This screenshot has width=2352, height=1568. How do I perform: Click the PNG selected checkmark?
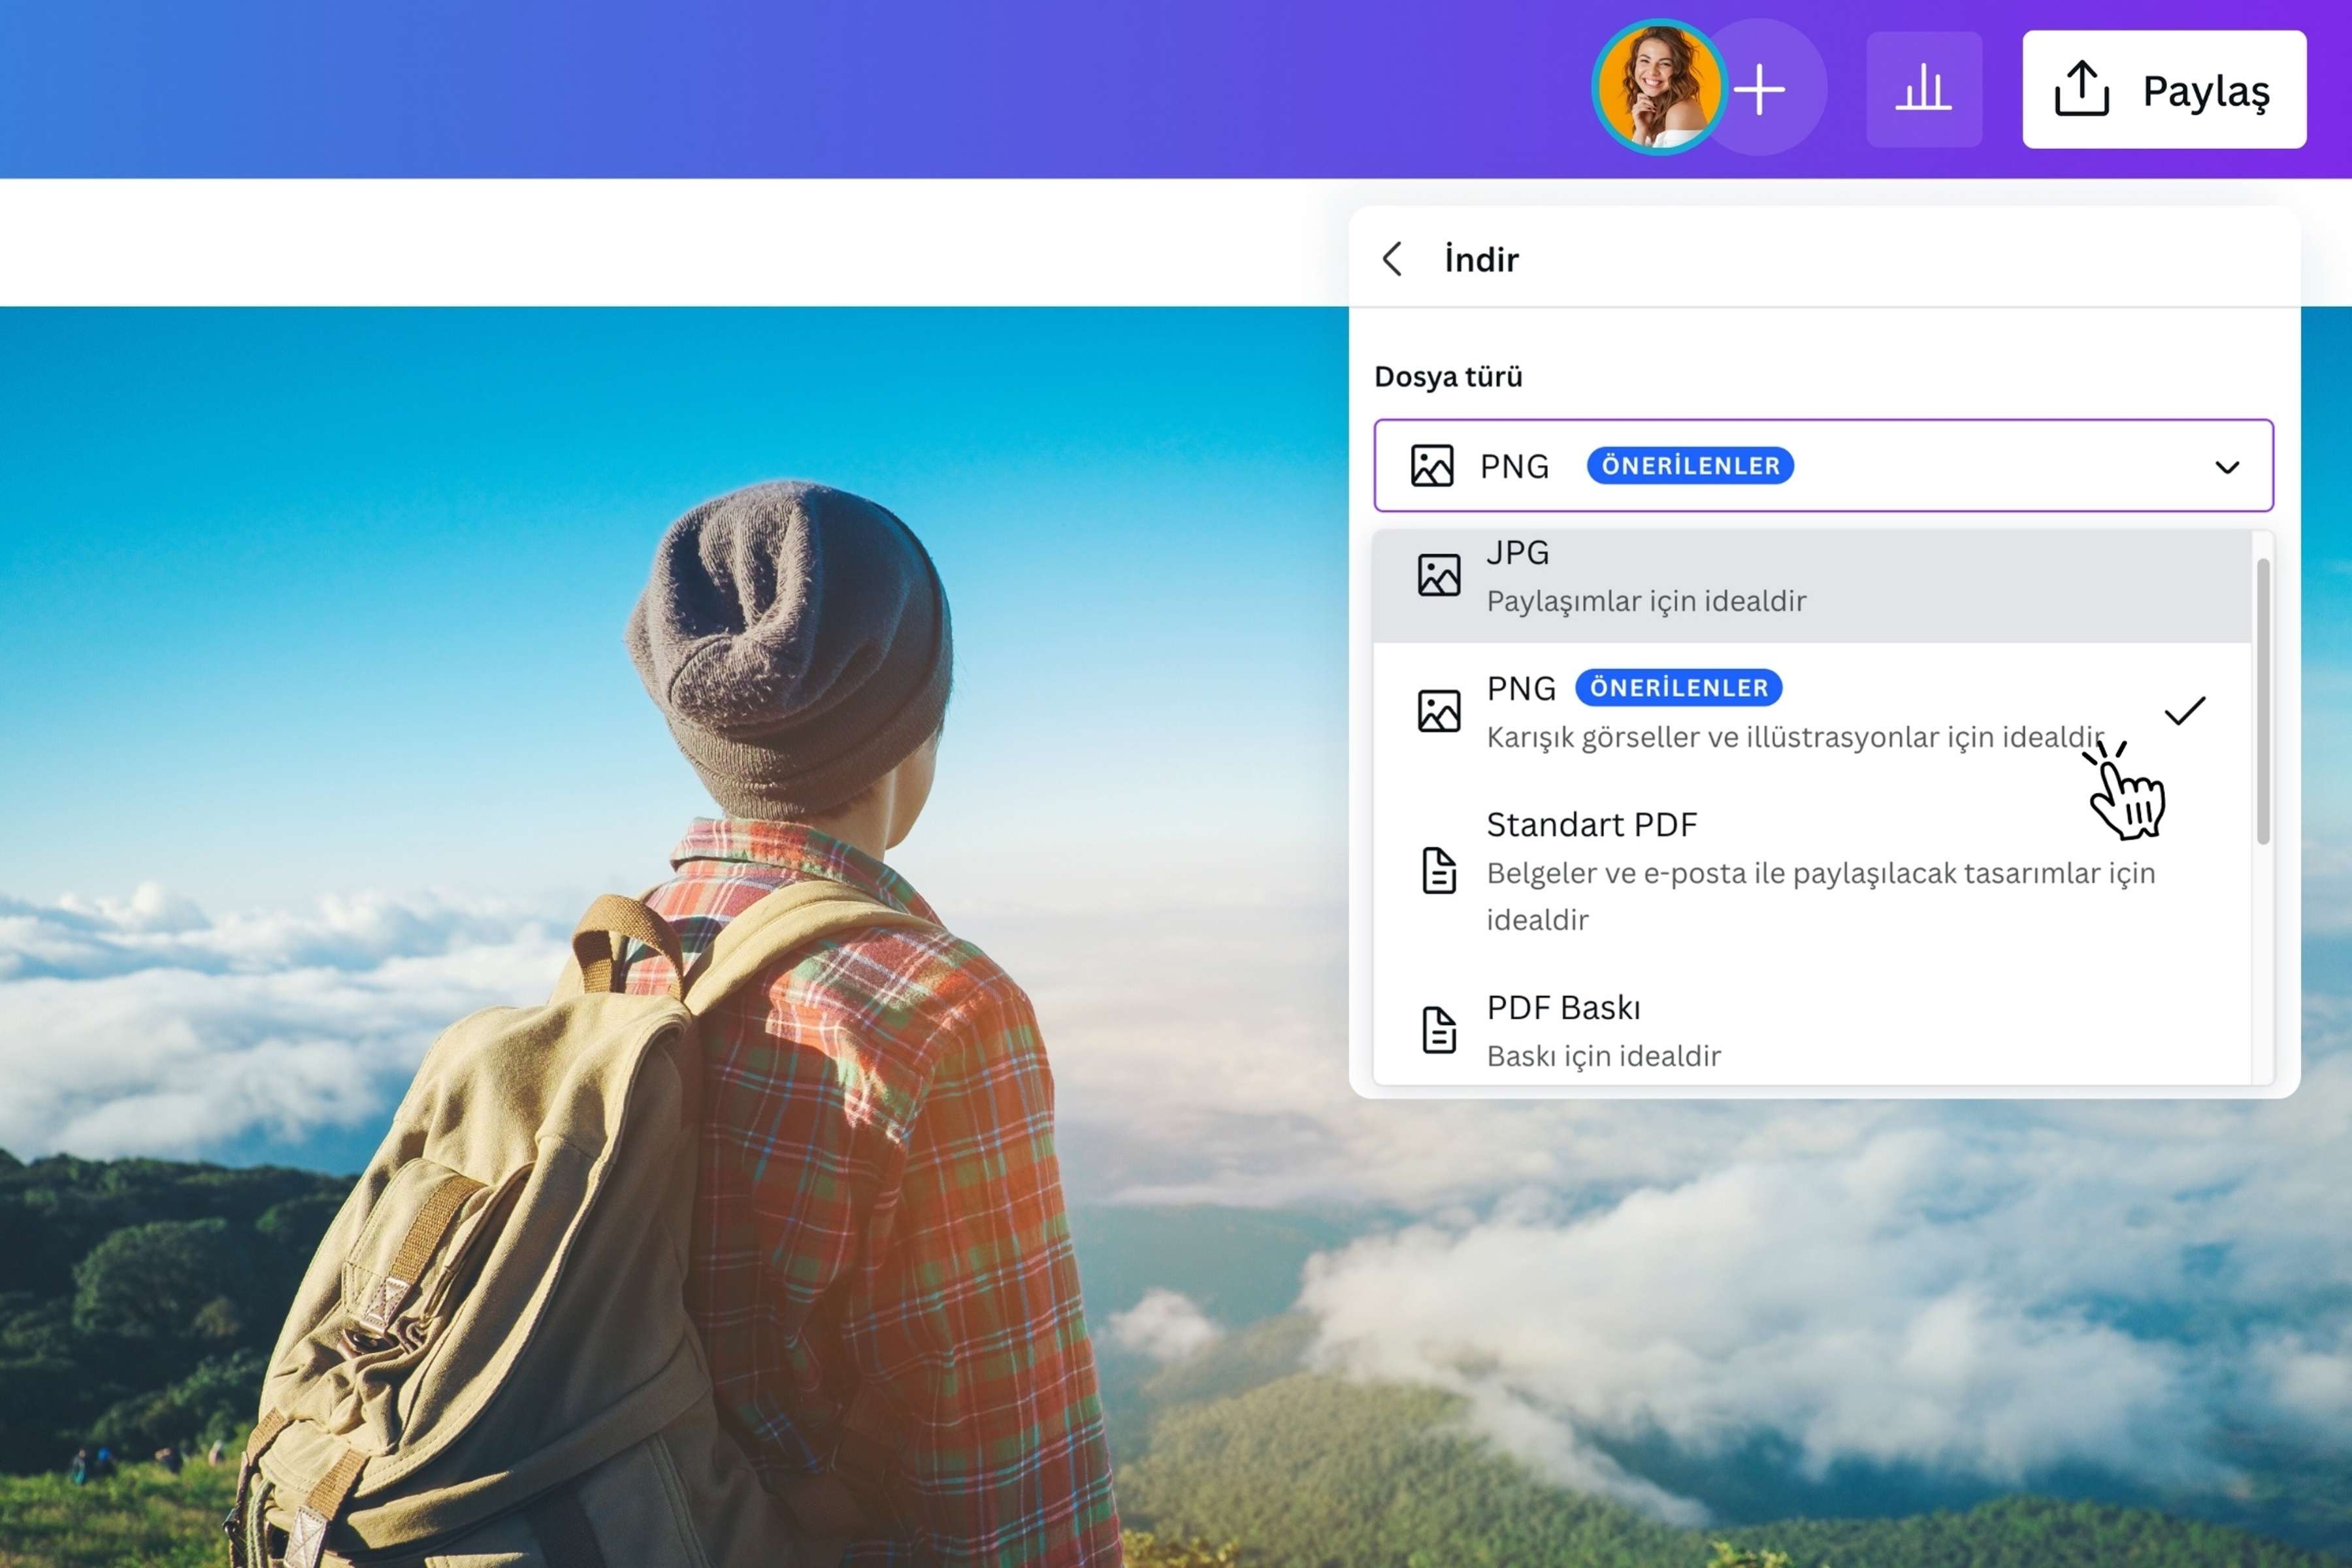[x=2184, y=710]
